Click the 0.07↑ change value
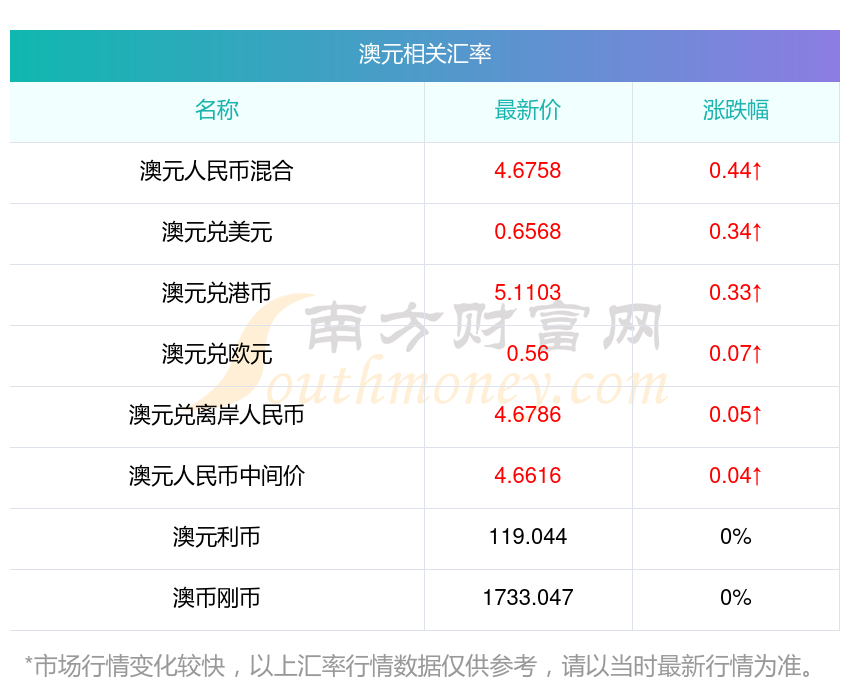Viewport: 850px width, 697px height. coord(736,354)
